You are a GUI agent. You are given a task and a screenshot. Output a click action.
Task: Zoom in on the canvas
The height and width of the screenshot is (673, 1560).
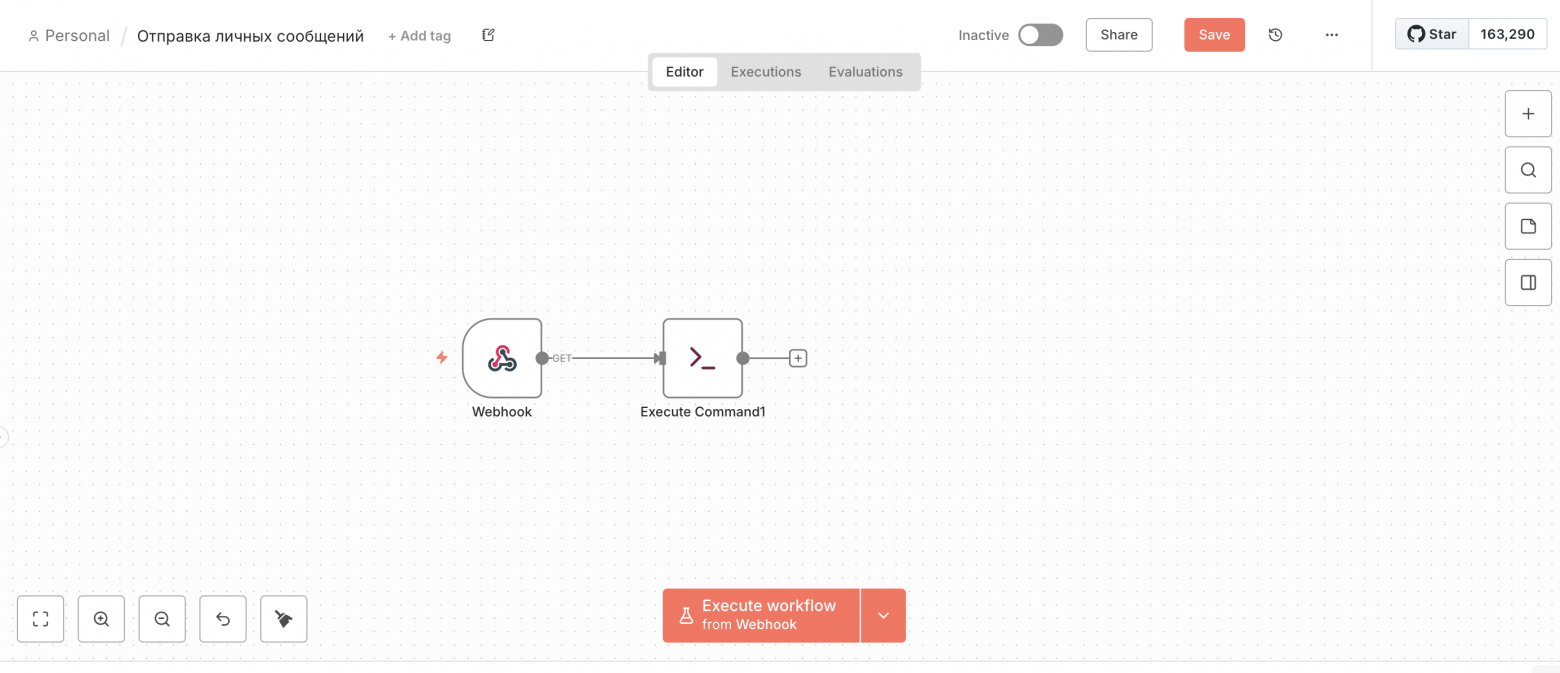point(101,619)
